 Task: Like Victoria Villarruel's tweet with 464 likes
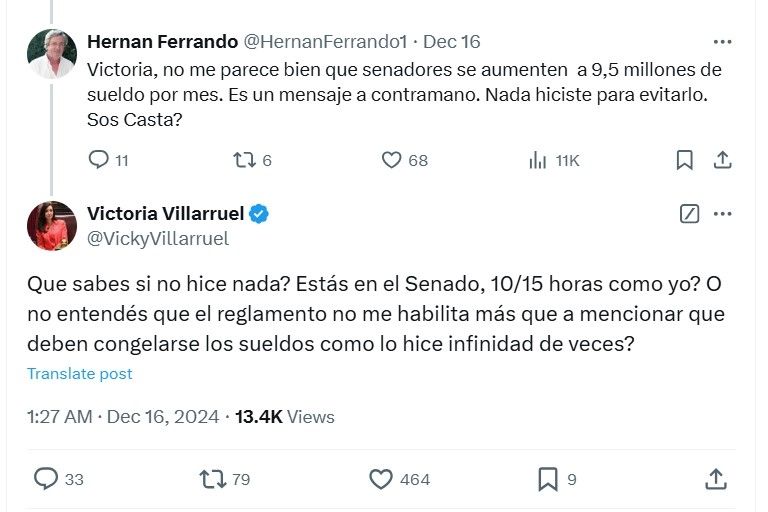[x=381, y=479]
